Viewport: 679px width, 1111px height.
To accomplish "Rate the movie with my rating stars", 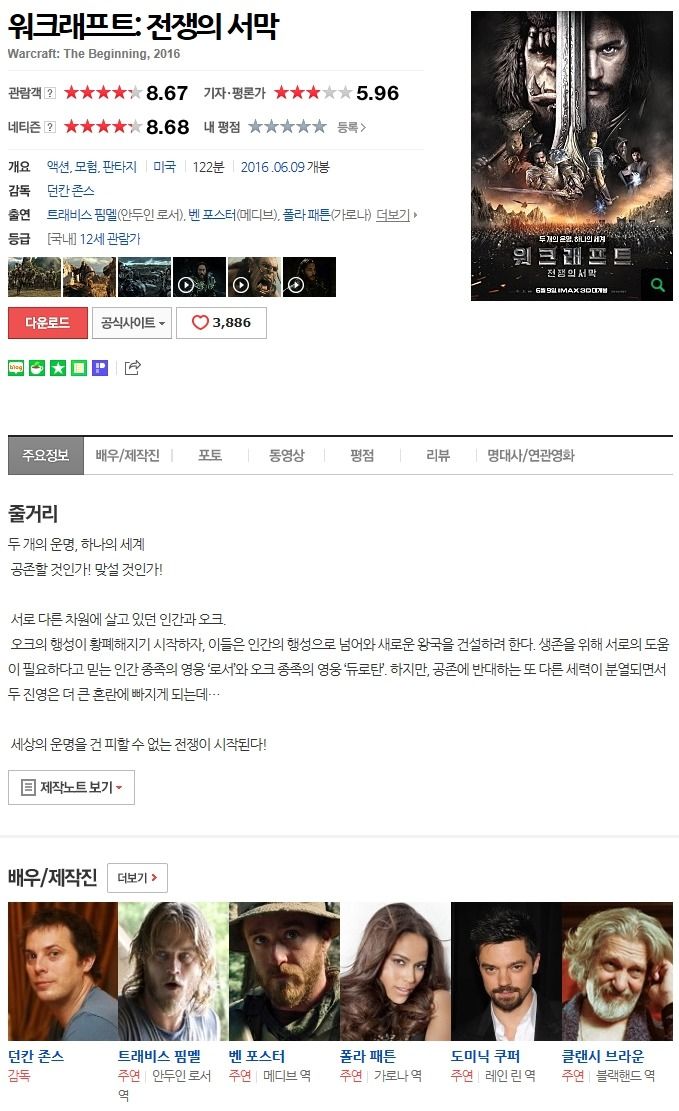I will point(287,127).
